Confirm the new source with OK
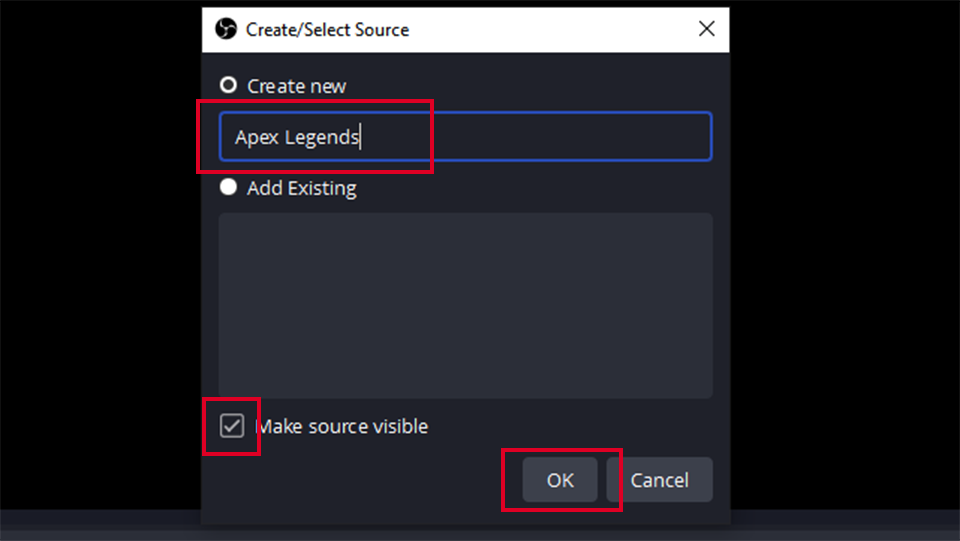The height and width of the screenshot is (541, 960). [x=560, y=480]
